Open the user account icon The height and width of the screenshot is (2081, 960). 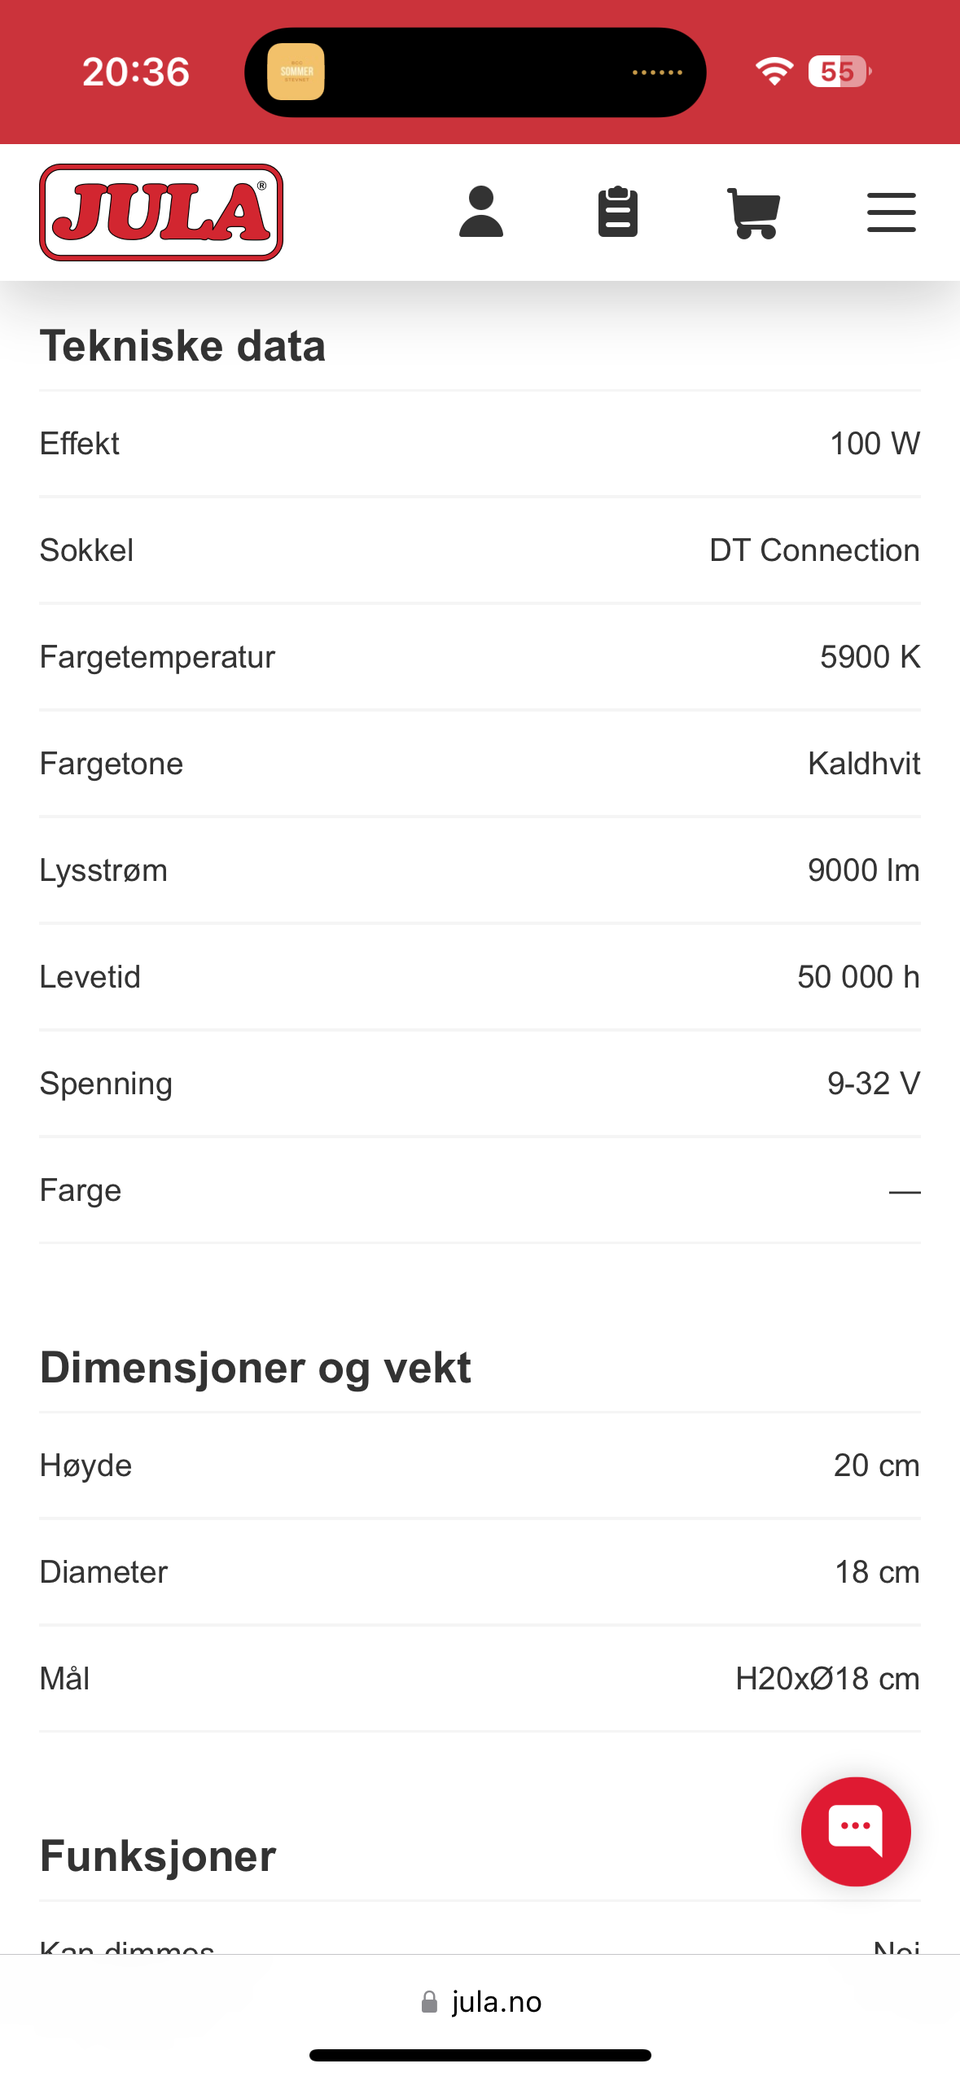pos(481,212)
